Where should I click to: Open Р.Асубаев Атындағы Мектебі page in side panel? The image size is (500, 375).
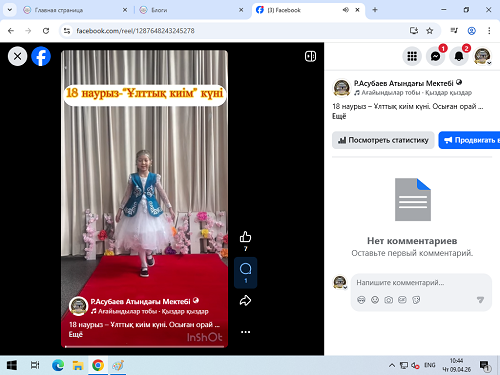point(404,83)
